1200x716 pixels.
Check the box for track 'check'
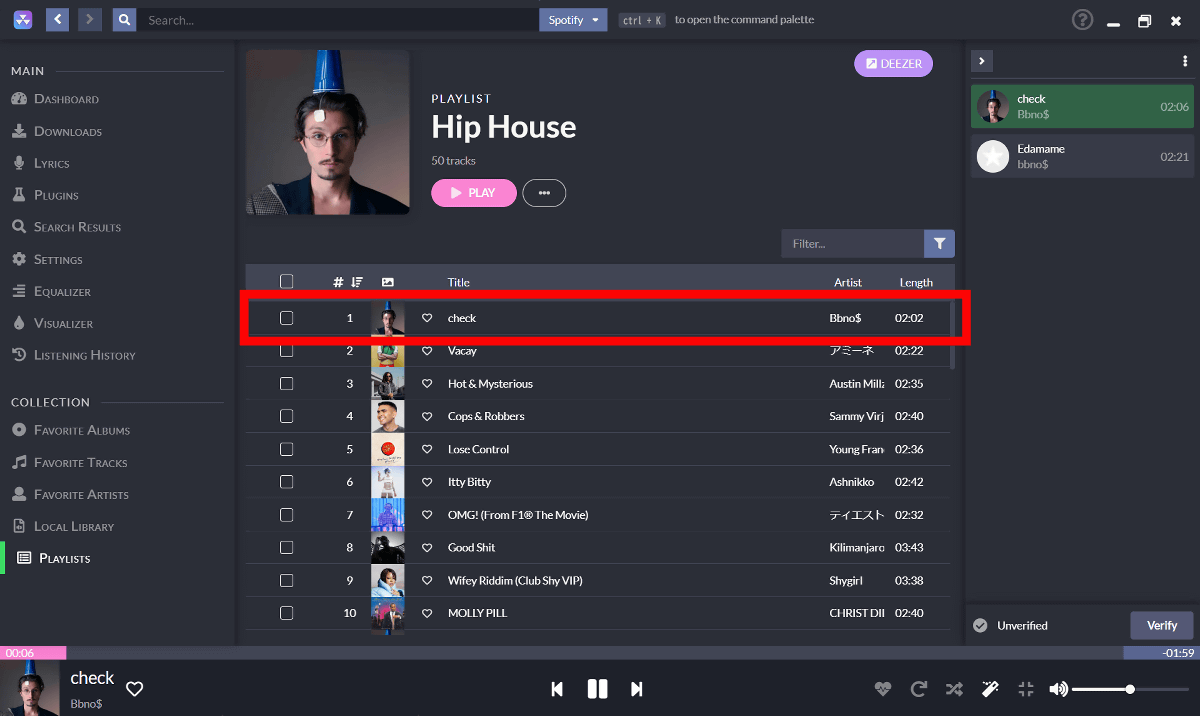point(287,318)
